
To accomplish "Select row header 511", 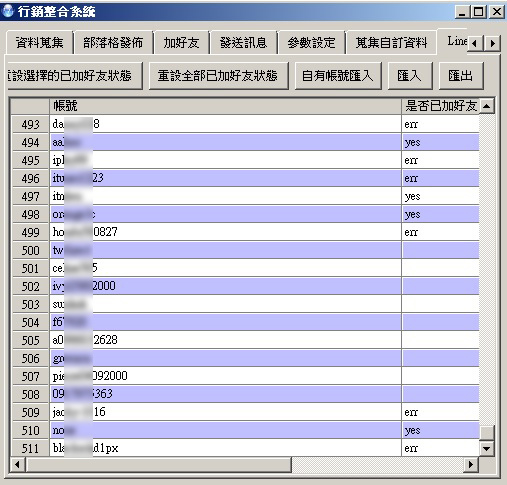I will tap(30, 448).
